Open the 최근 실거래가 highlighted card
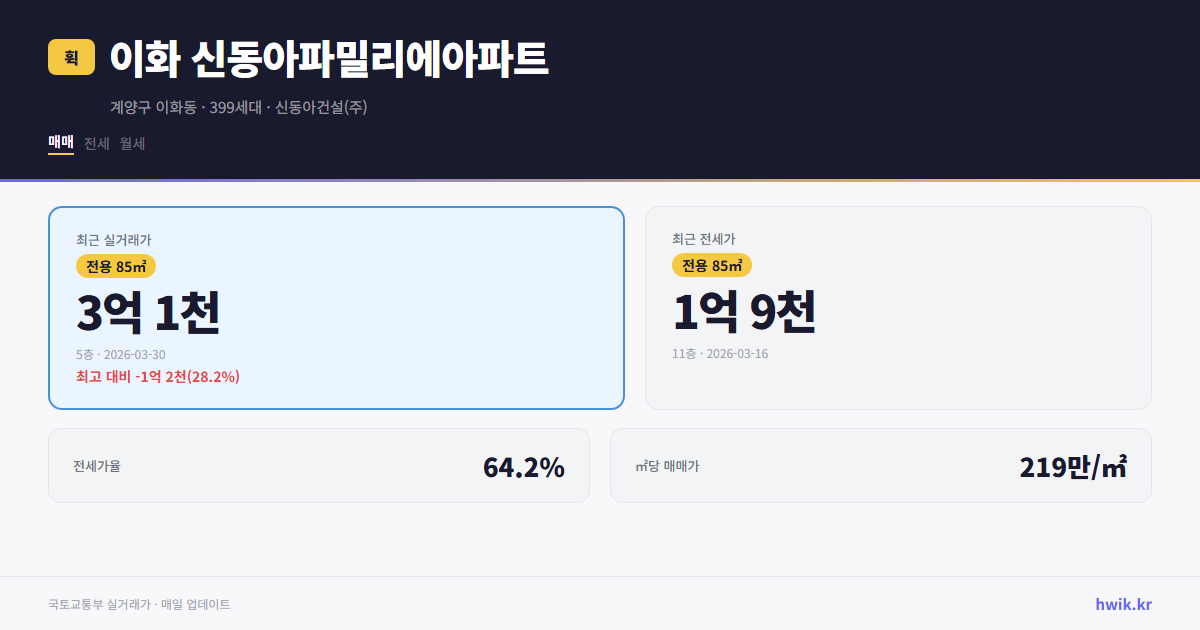 pyautogui.click(x=335, y=307)
